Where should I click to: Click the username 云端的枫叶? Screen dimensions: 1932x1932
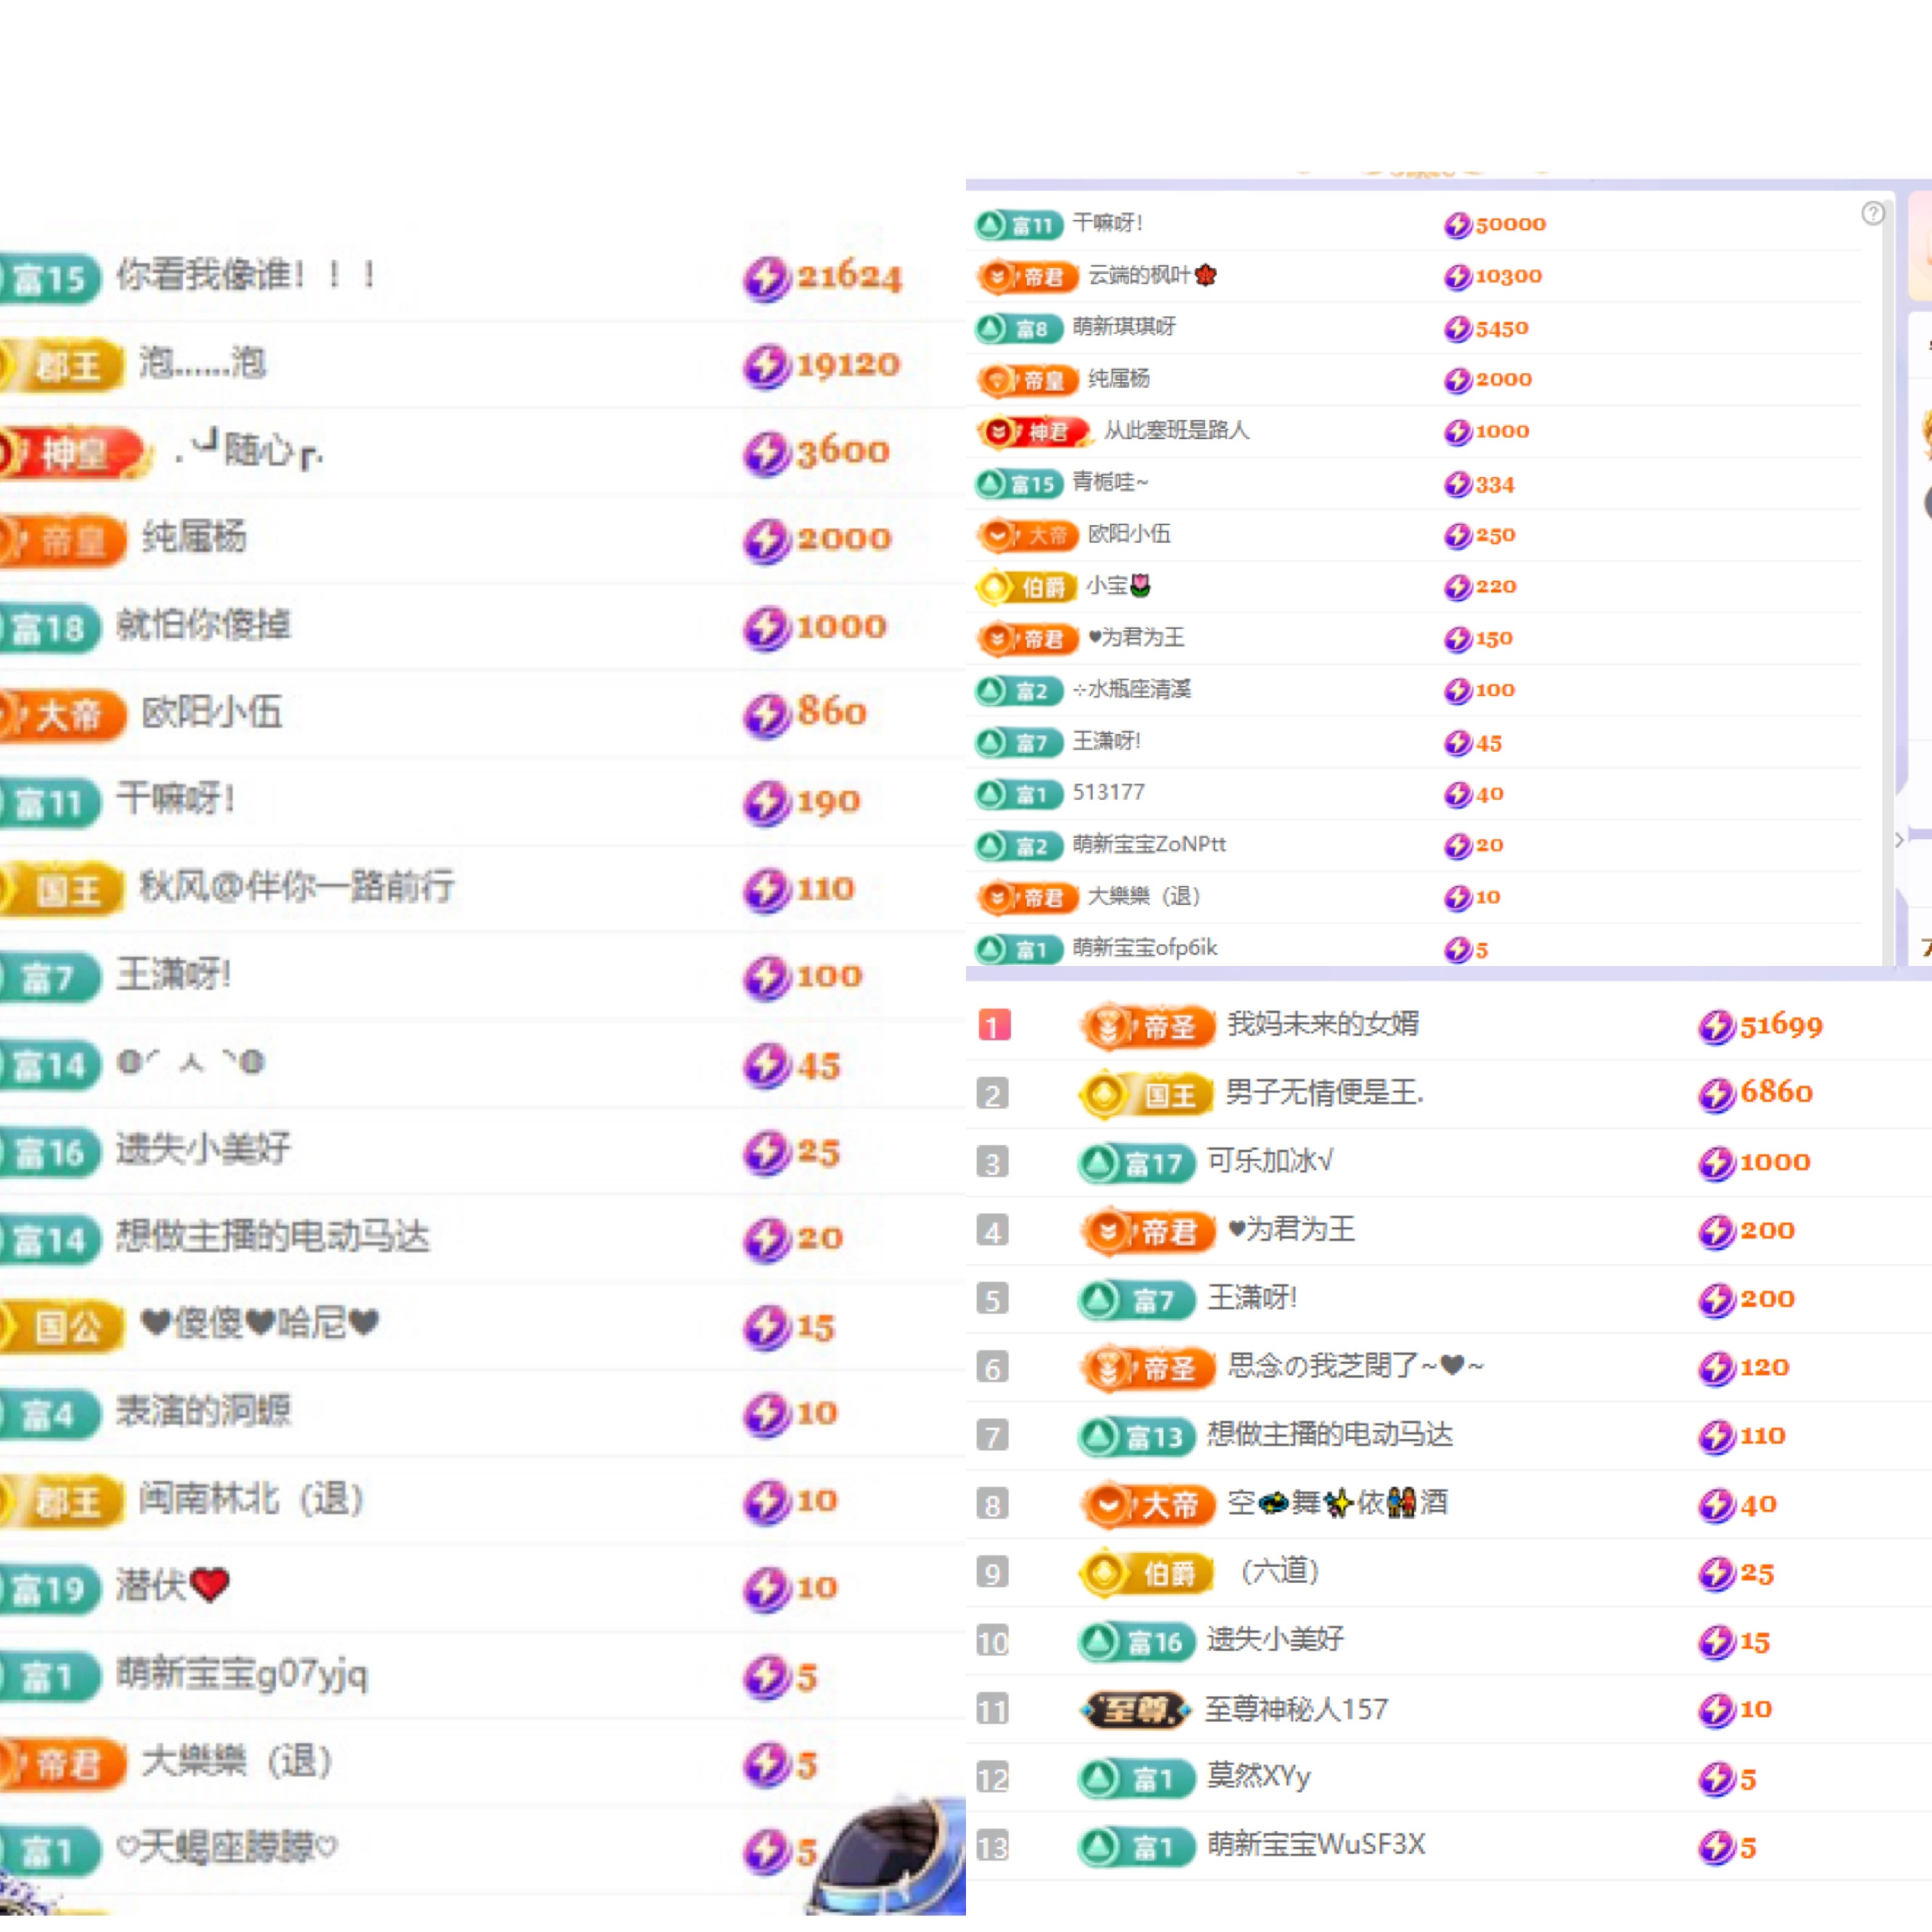[x=1152, y=276]
